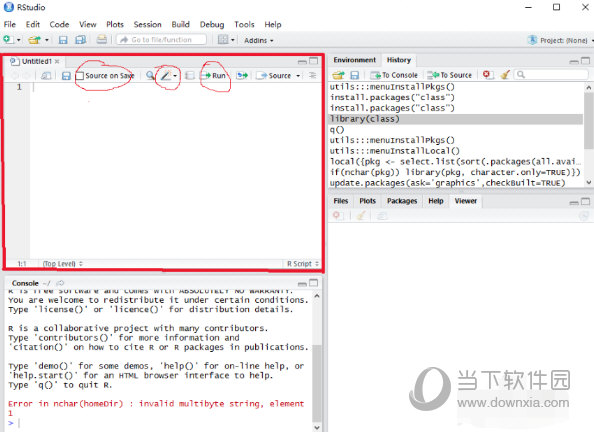Click the To Source button

450,75
